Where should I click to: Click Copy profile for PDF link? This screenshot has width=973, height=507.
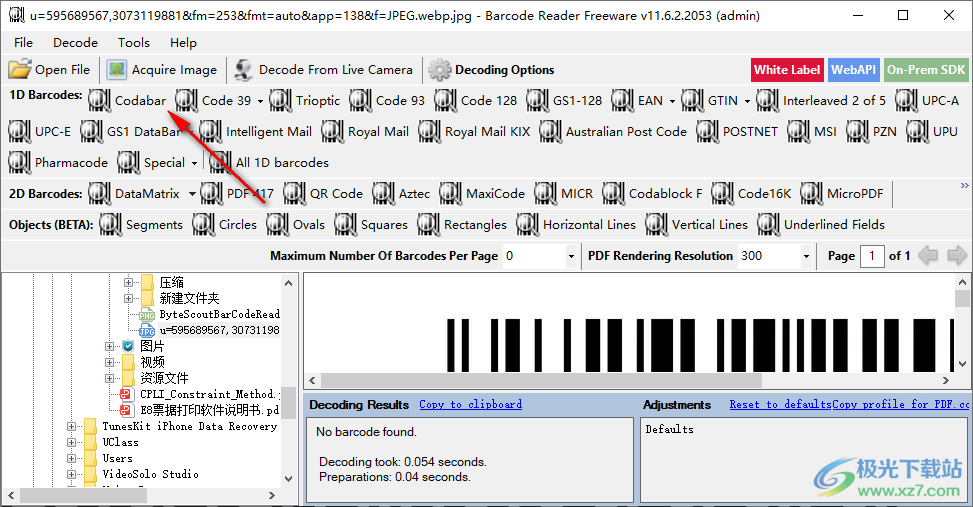[x=900, y=405]
